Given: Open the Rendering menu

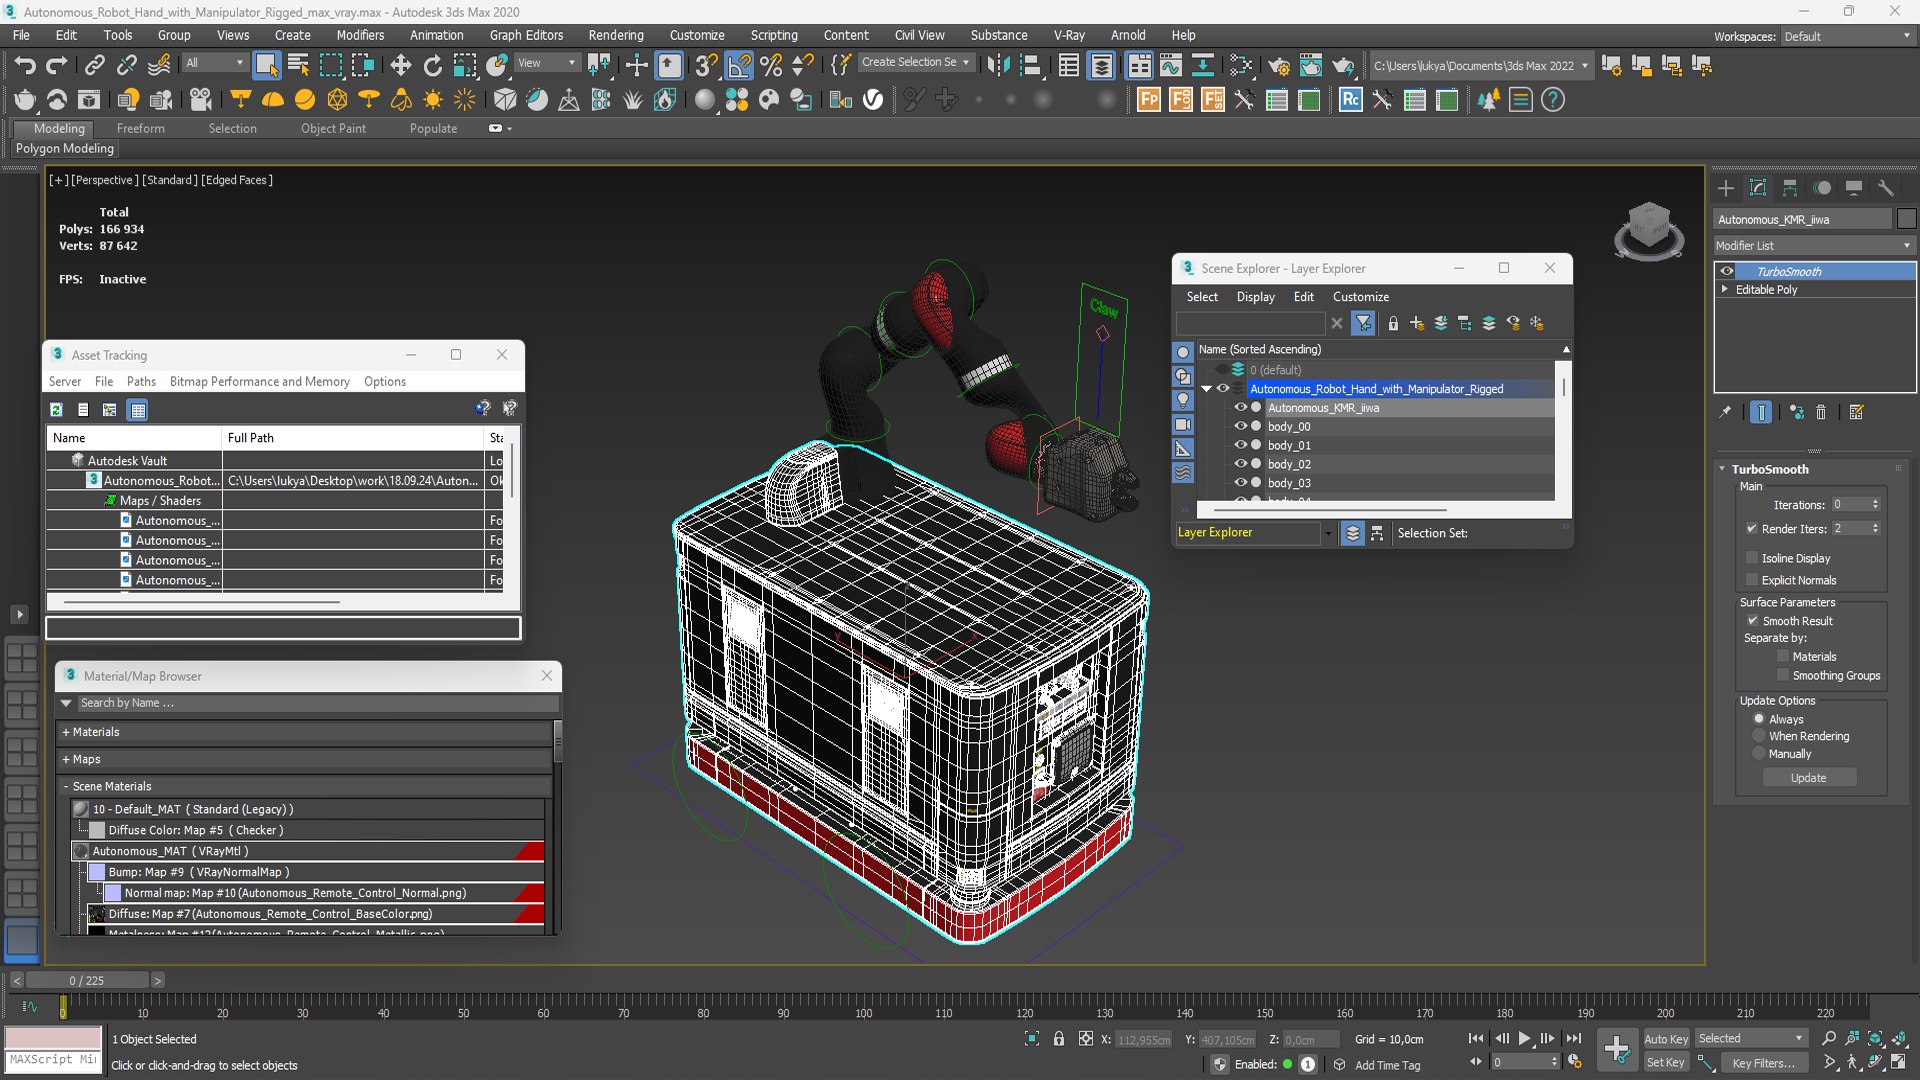Looking at the screenshot, I should pyautogui.click(x=615, y=35).
